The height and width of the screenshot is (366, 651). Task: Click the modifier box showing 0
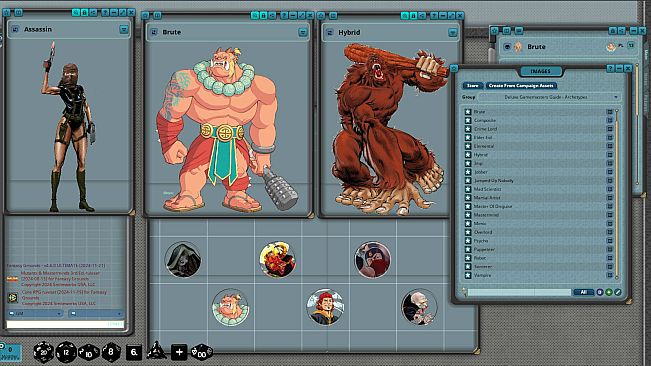(x=11, y=353)
